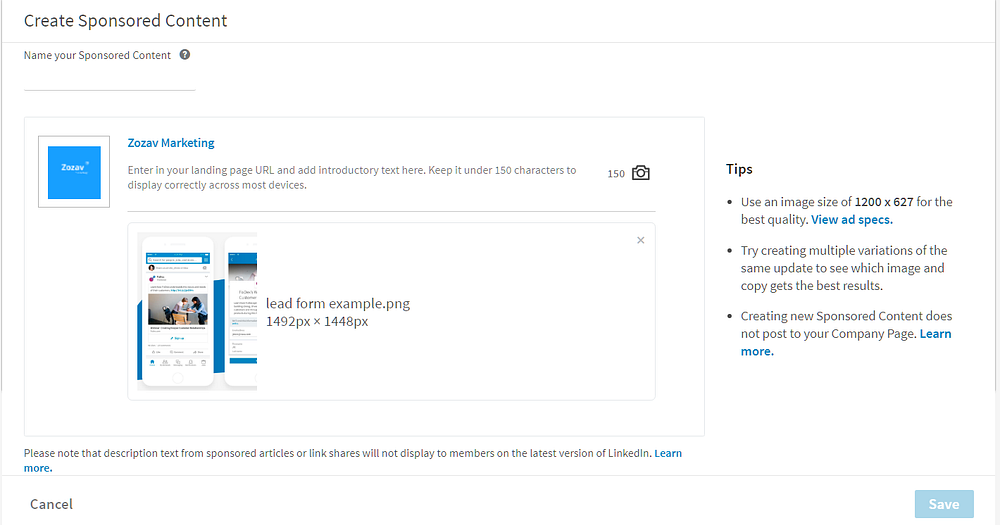Open the lead form example image preview
Viewport: 1000px width, 525px height.
point(197,311)
